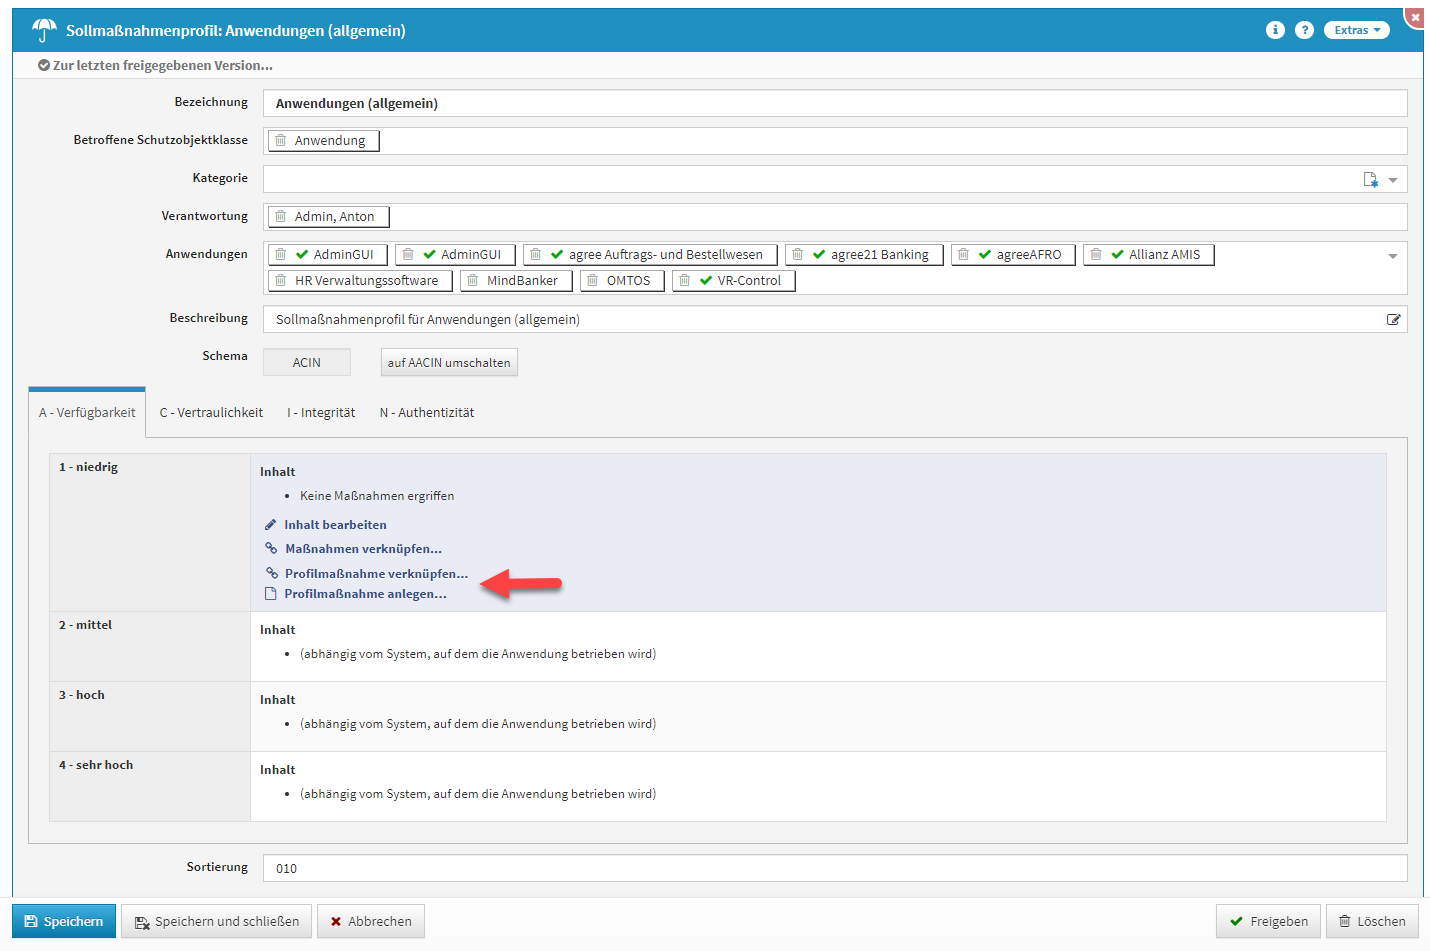This screenshot has height=951, width=1430.
Task: Remove OMTOS application via trash icon
Action: point(593,281)
